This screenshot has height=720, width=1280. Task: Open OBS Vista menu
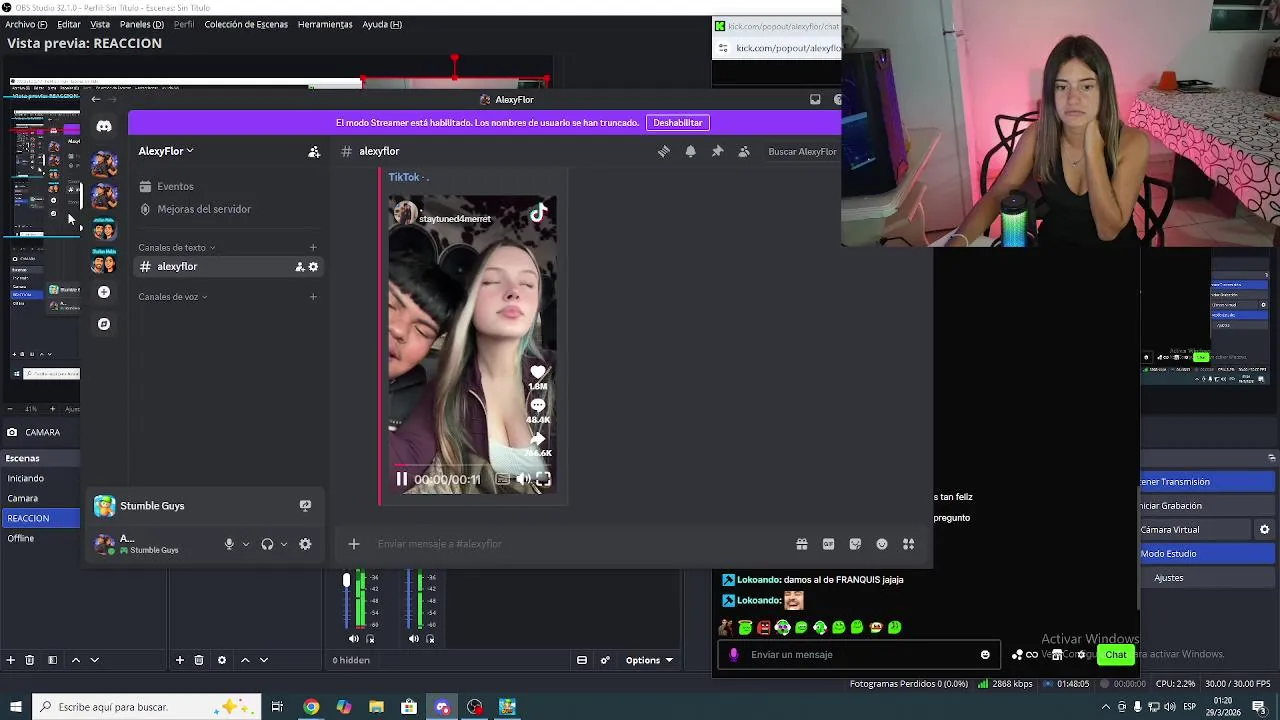100,24
